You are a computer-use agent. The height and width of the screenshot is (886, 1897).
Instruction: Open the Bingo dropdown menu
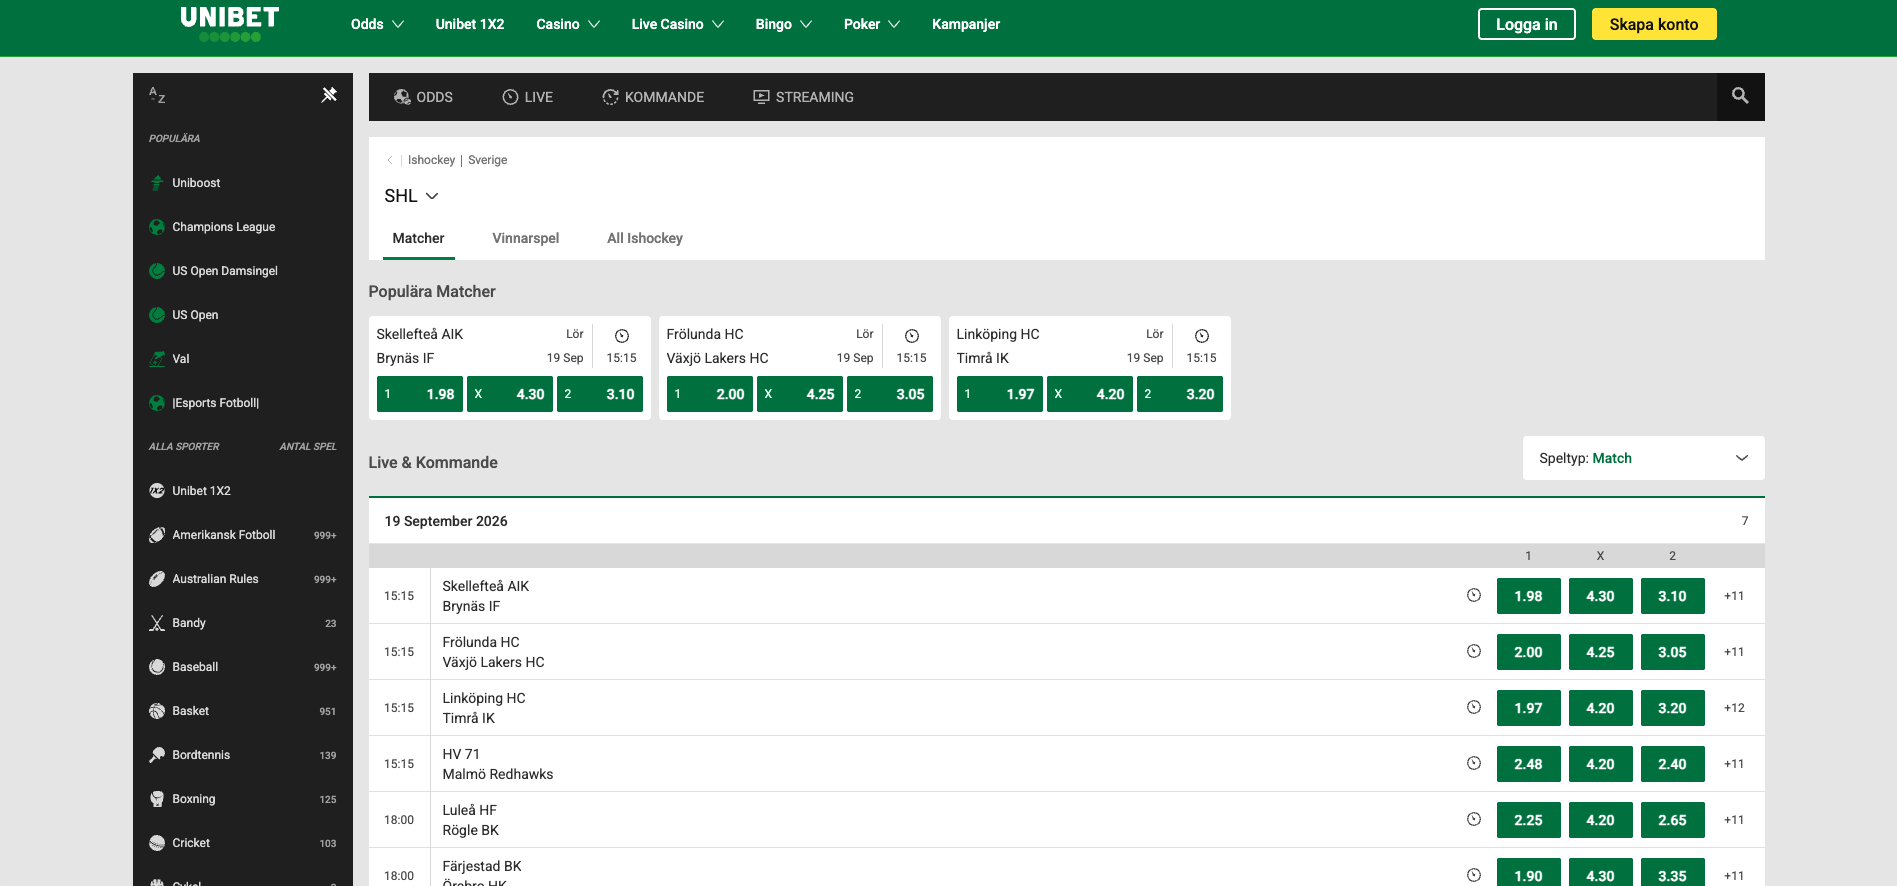784,24
